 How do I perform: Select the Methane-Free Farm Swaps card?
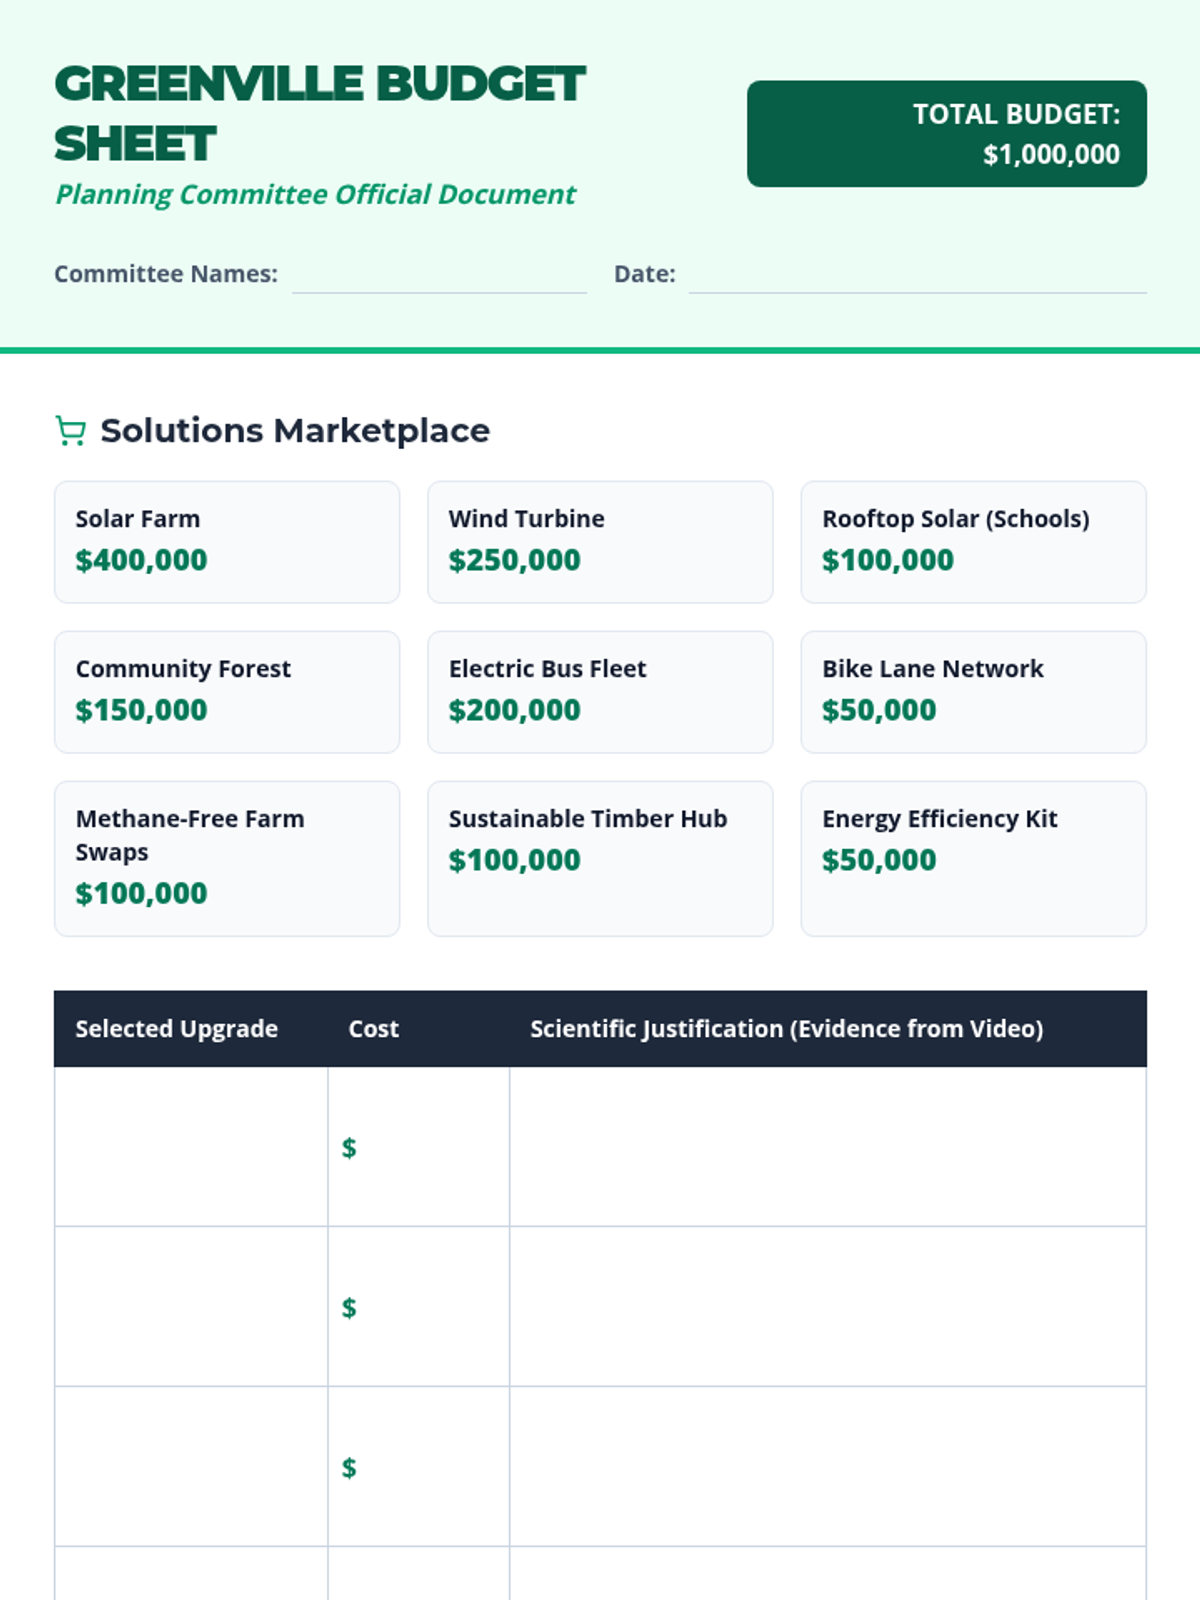[x=227, y=858]
